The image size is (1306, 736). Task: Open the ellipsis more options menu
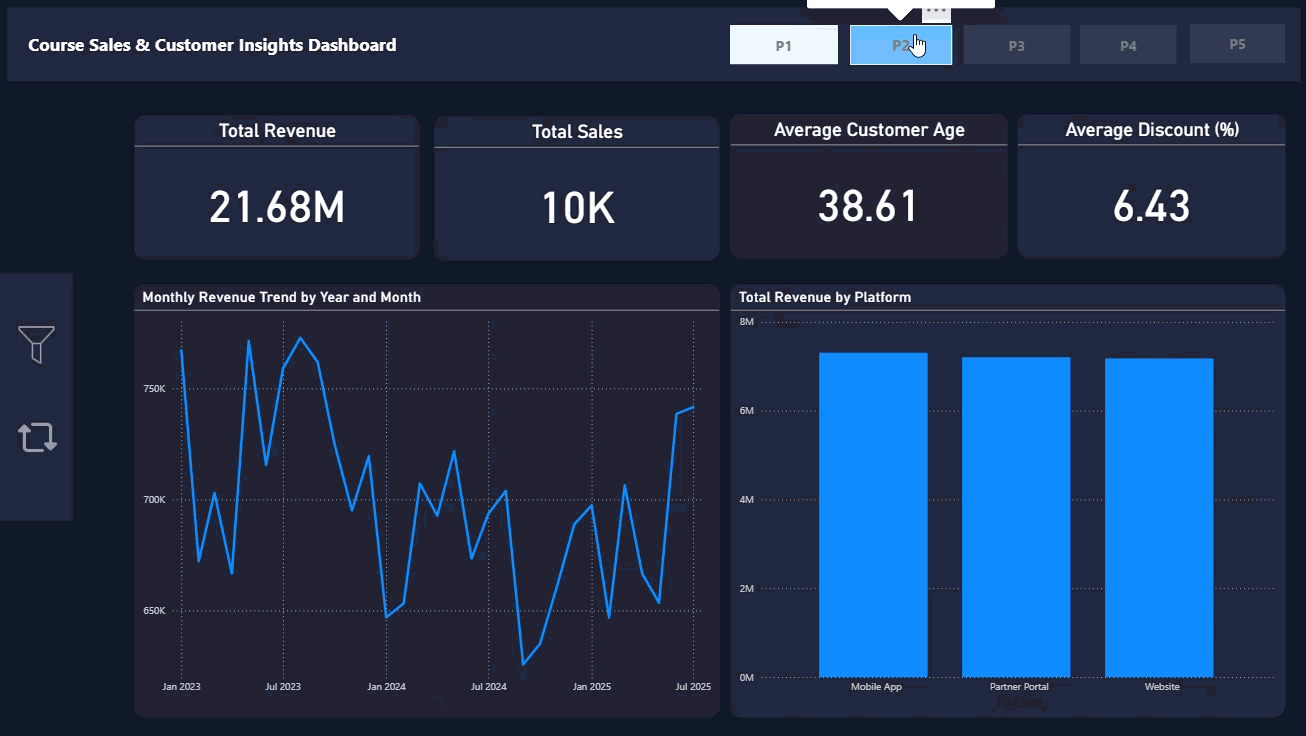coord(935,10)
